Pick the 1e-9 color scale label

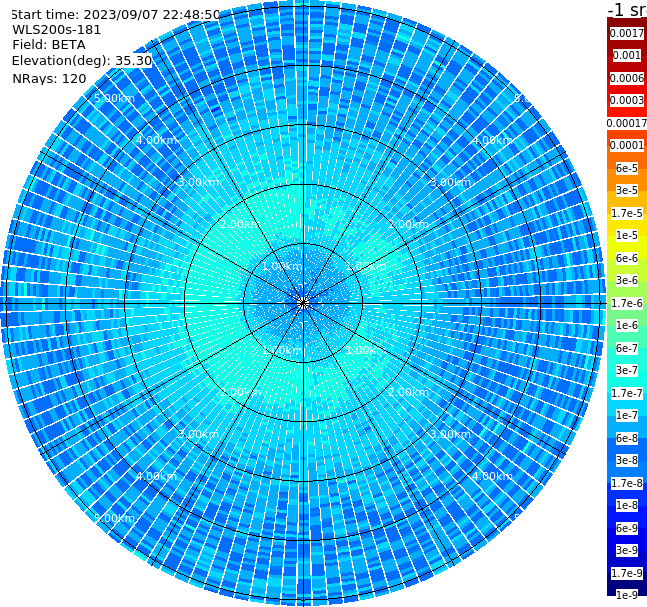627,595
